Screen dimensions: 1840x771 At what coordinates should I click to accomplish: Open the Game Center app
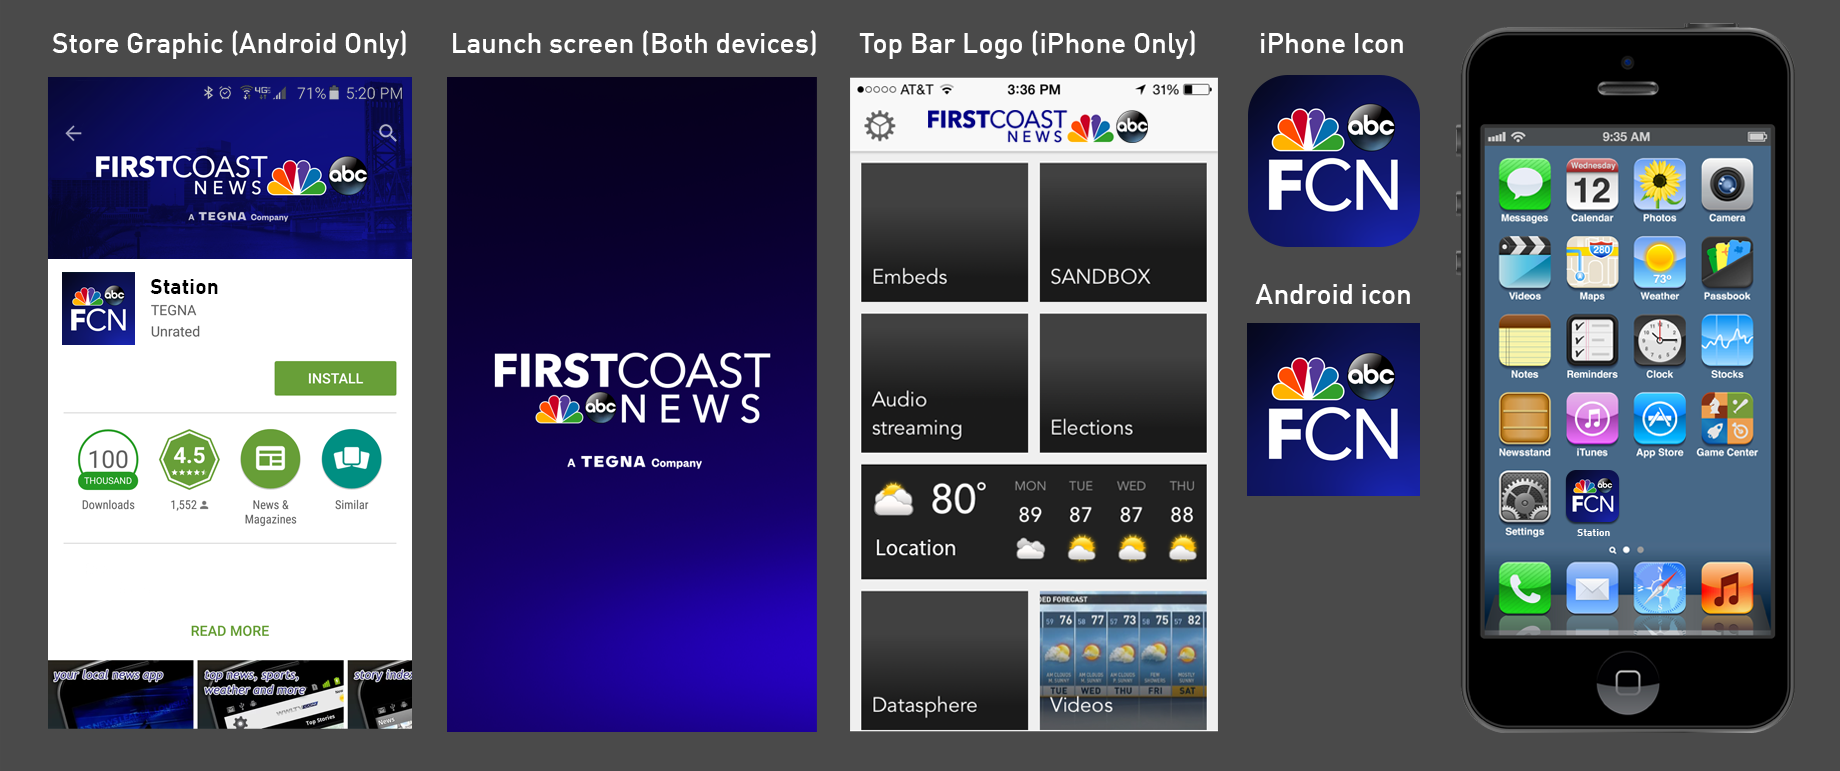click(x=1727, y=418)
